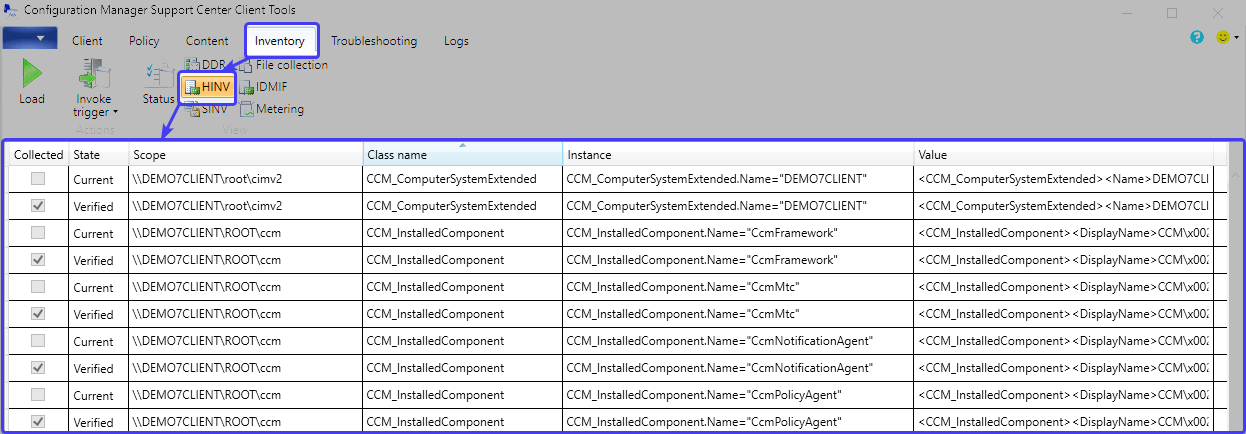Screen dimensions: 1246x434
Task: Select \\DEMO7CLIENT\root\cimv2 scope in Current row
Action: (246, 179)
